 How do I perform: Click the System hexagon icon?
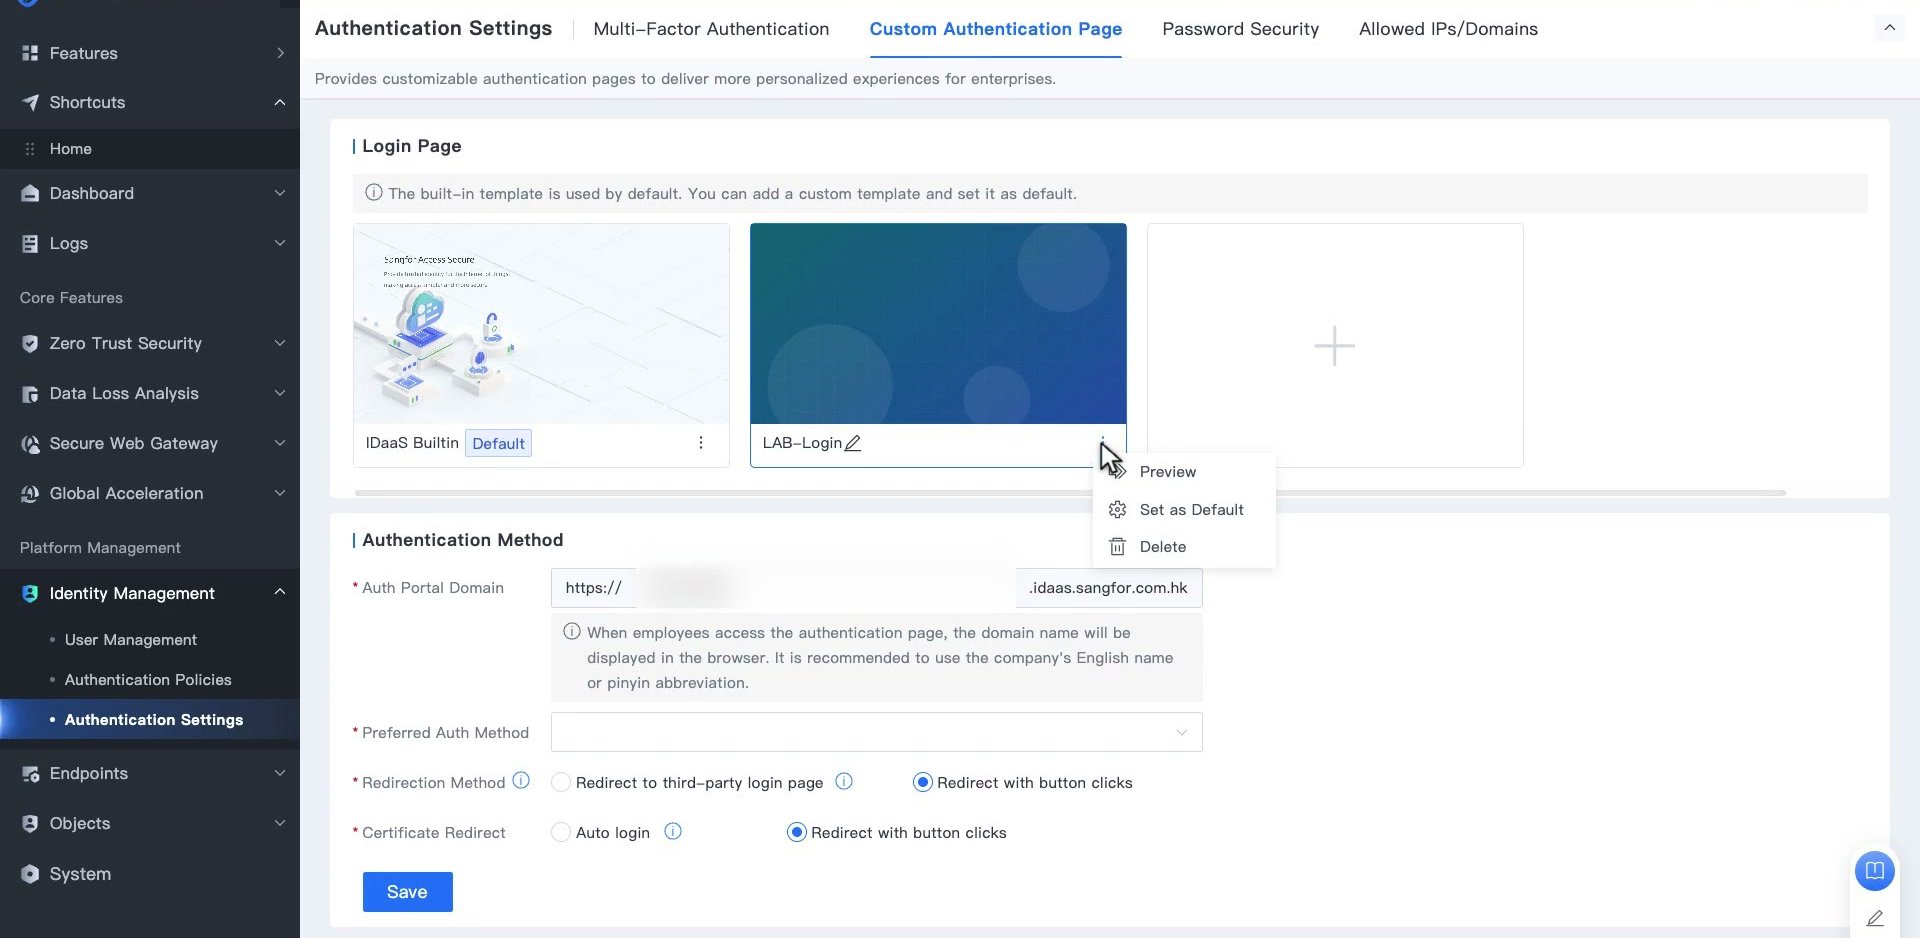pos(30,873)
